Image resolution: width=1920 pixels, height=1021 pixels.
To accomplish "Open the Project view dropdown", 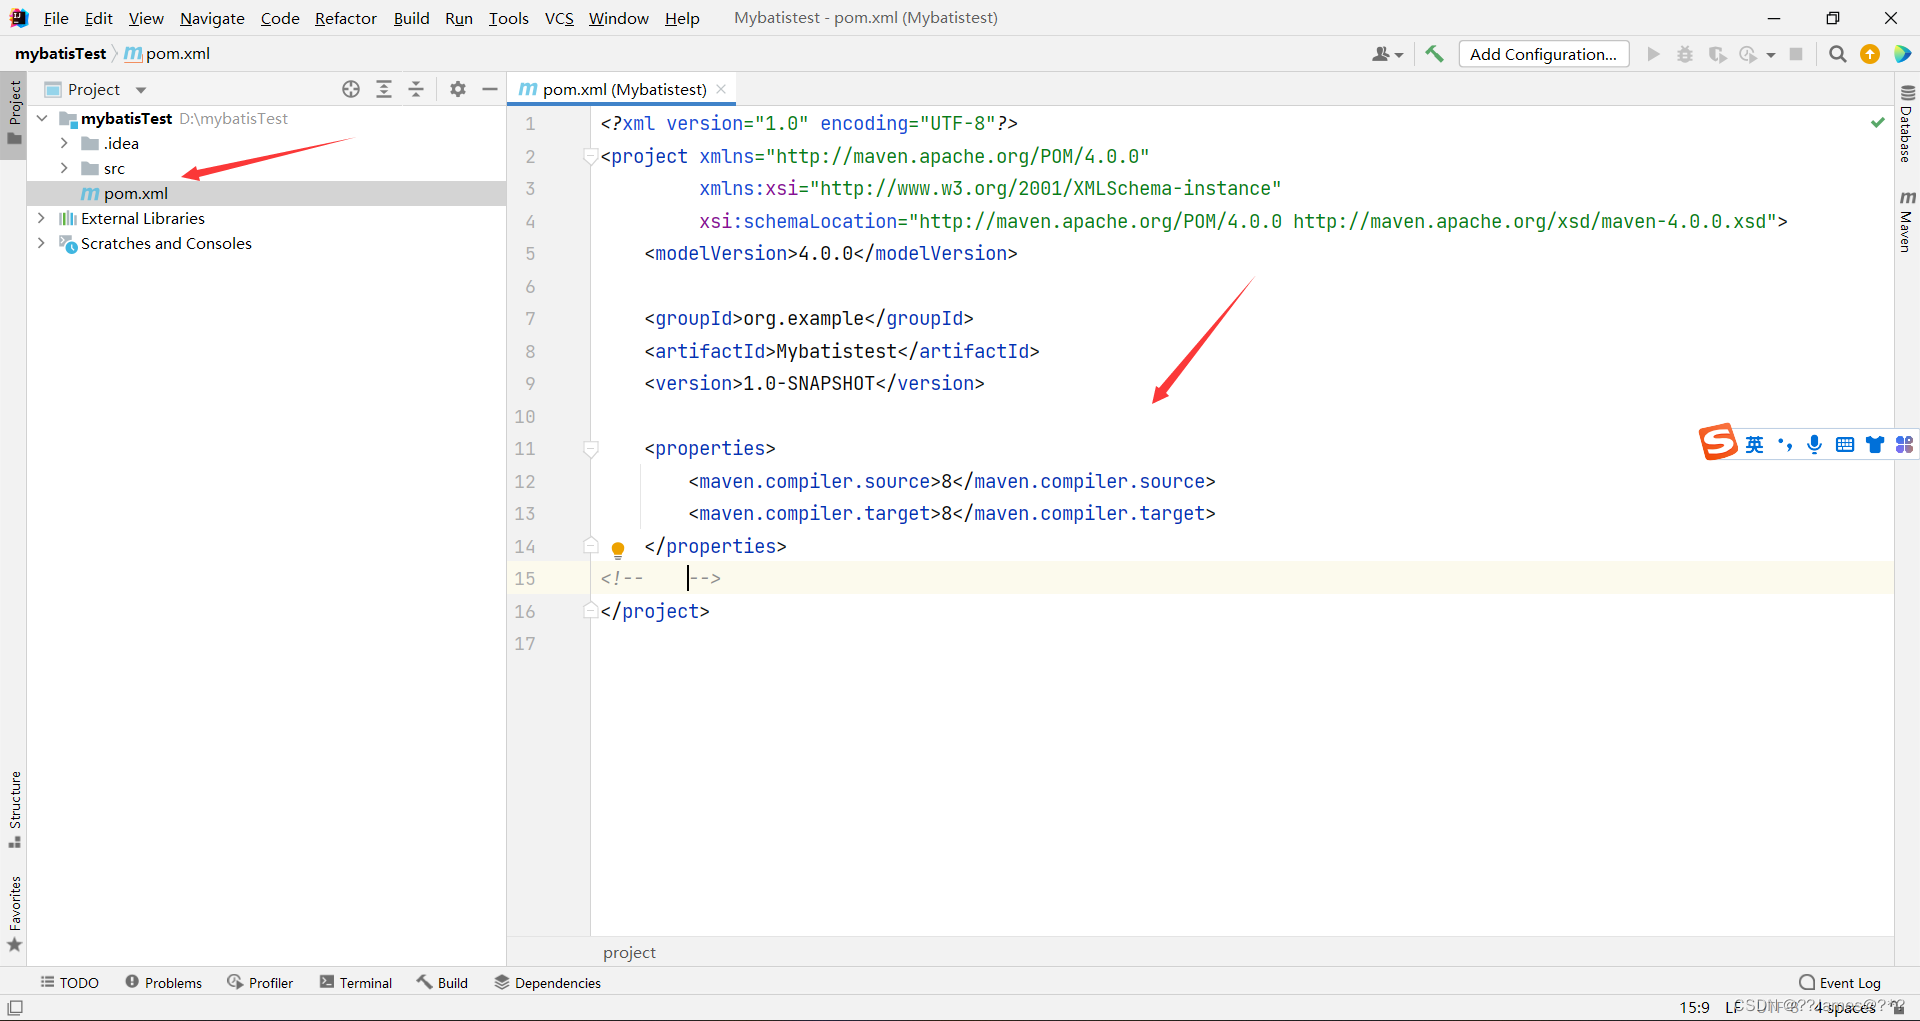I will coord(141,90).
